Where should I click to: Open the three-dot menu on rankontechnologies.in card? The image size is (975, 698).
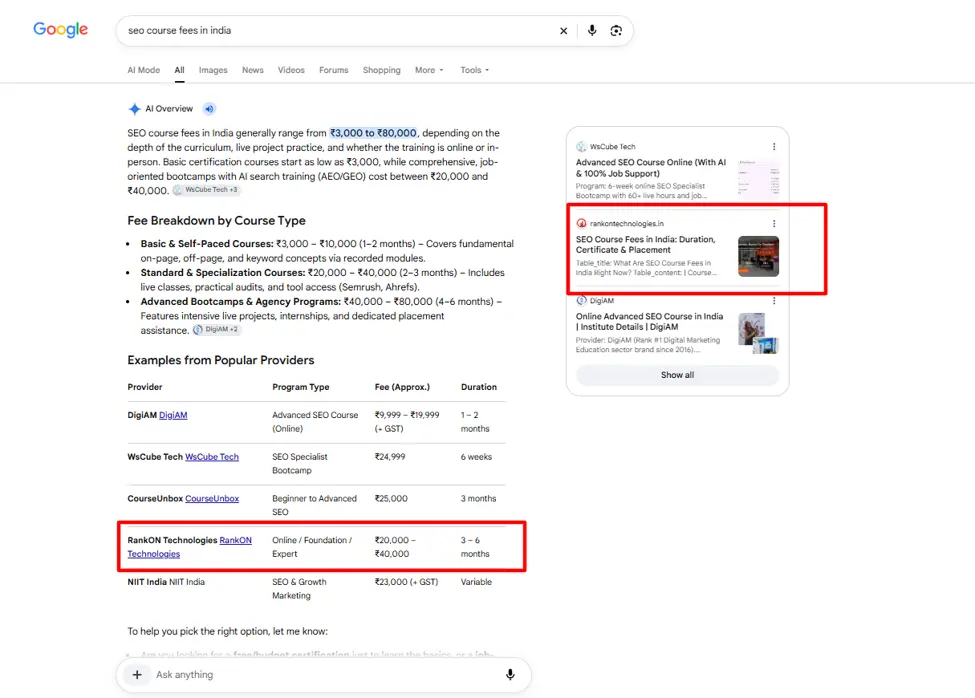point(774,224)
